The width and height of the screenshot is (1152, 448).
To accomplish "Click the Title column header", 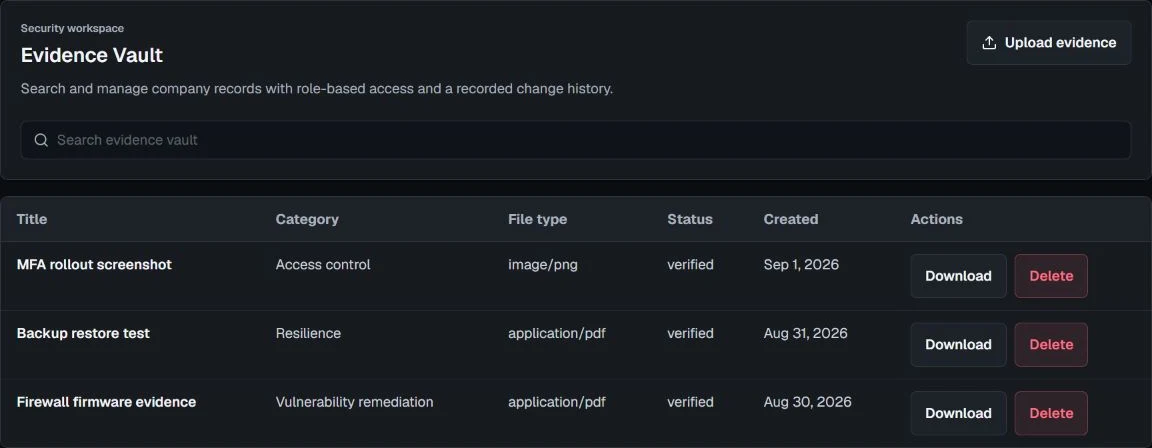I will [x=32, y=219].
